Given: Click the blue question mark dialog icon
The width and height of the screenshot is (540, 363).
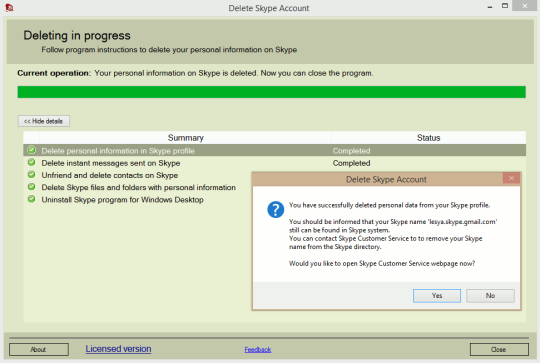Looking at the screenshot, I should tap(276, 209).
